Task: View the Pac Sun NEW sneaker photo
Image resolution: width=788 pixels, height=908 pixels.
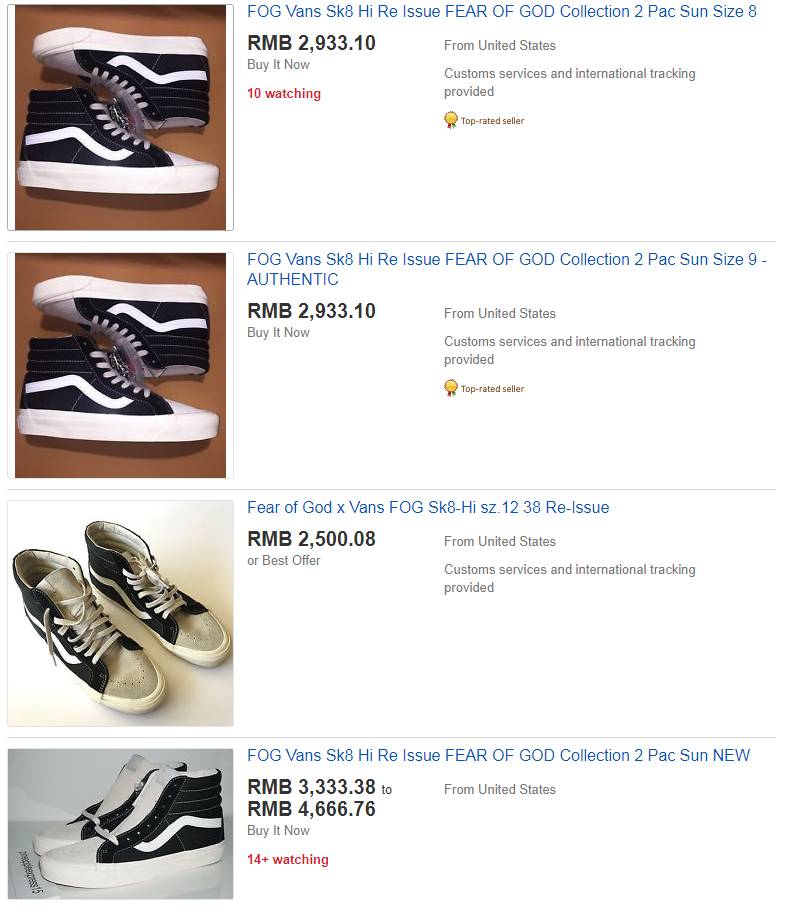Action: [x=120, y=823]
